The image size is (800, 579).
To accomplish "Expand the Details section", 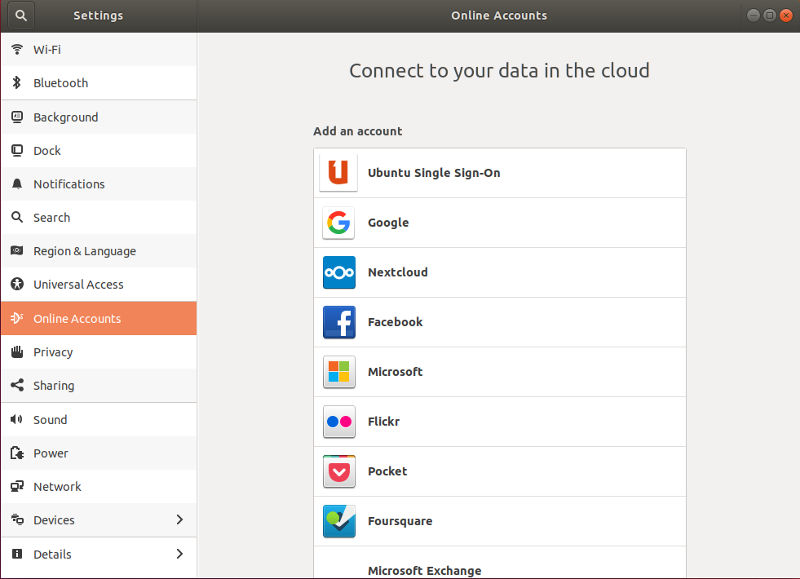I will tap(100, 554).
